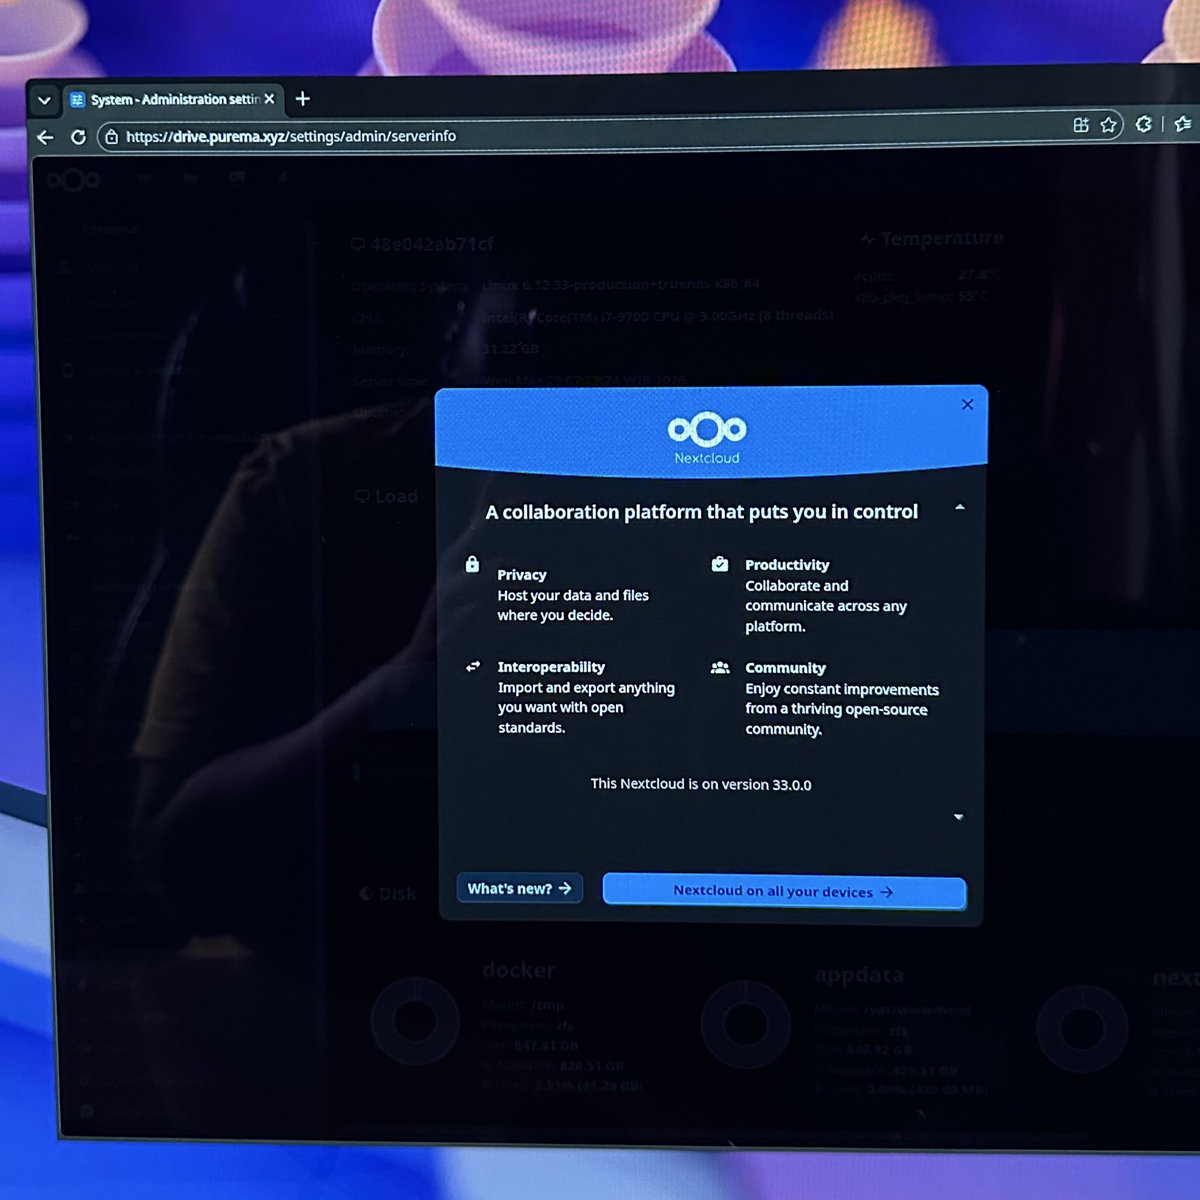1200x1200 pixels.
Task: Bookmark this page with the star
Action: pyautogui.click(x=1108, y=125)
